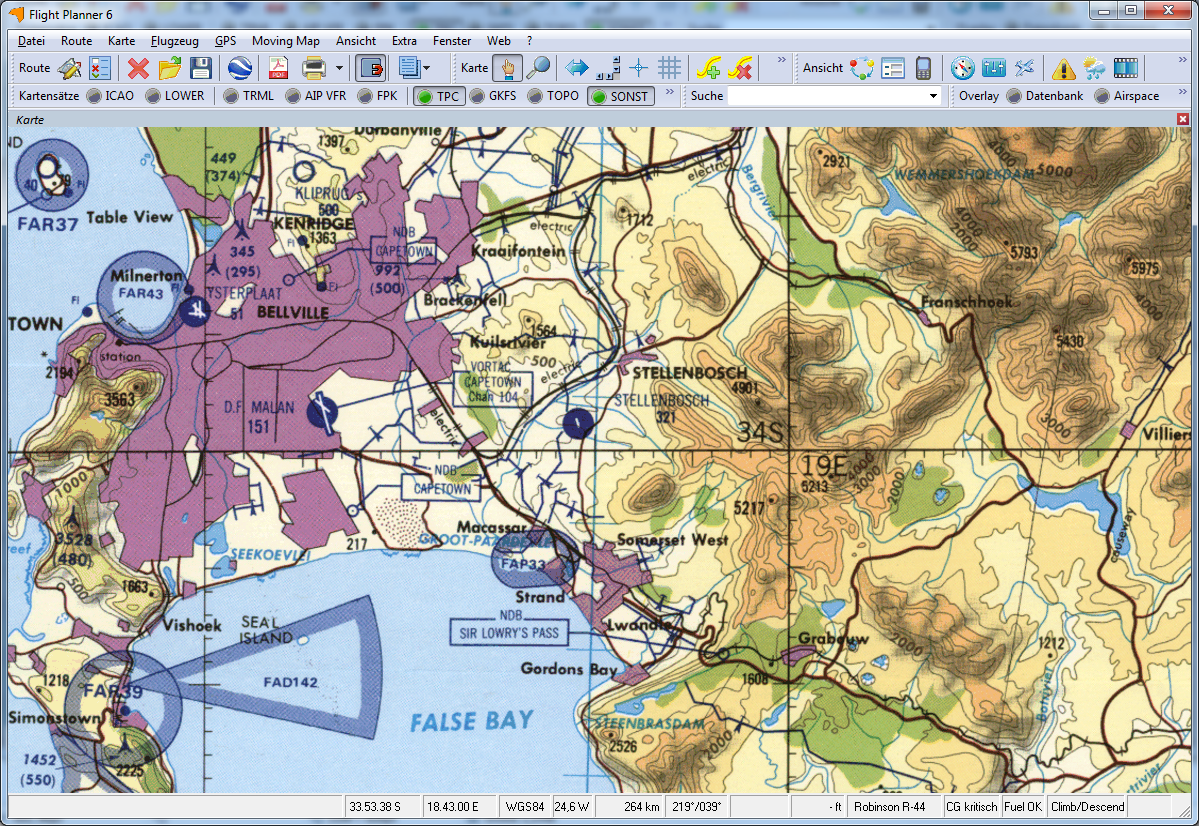Open the Karte menu
The width and height of the screenshot is (1199, 826).
coord(122,41)
